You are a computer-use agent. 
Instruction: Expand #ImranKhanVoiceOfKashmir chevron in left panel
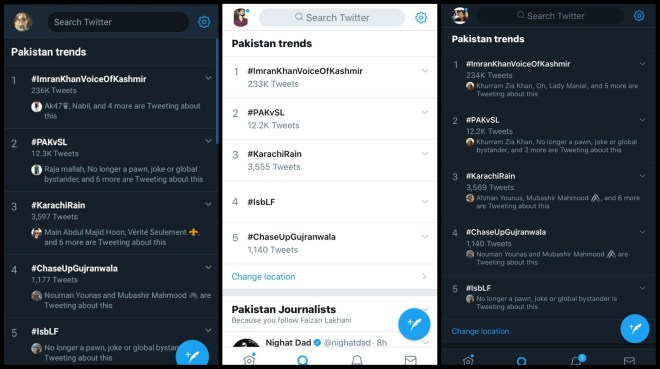[208, 78]
